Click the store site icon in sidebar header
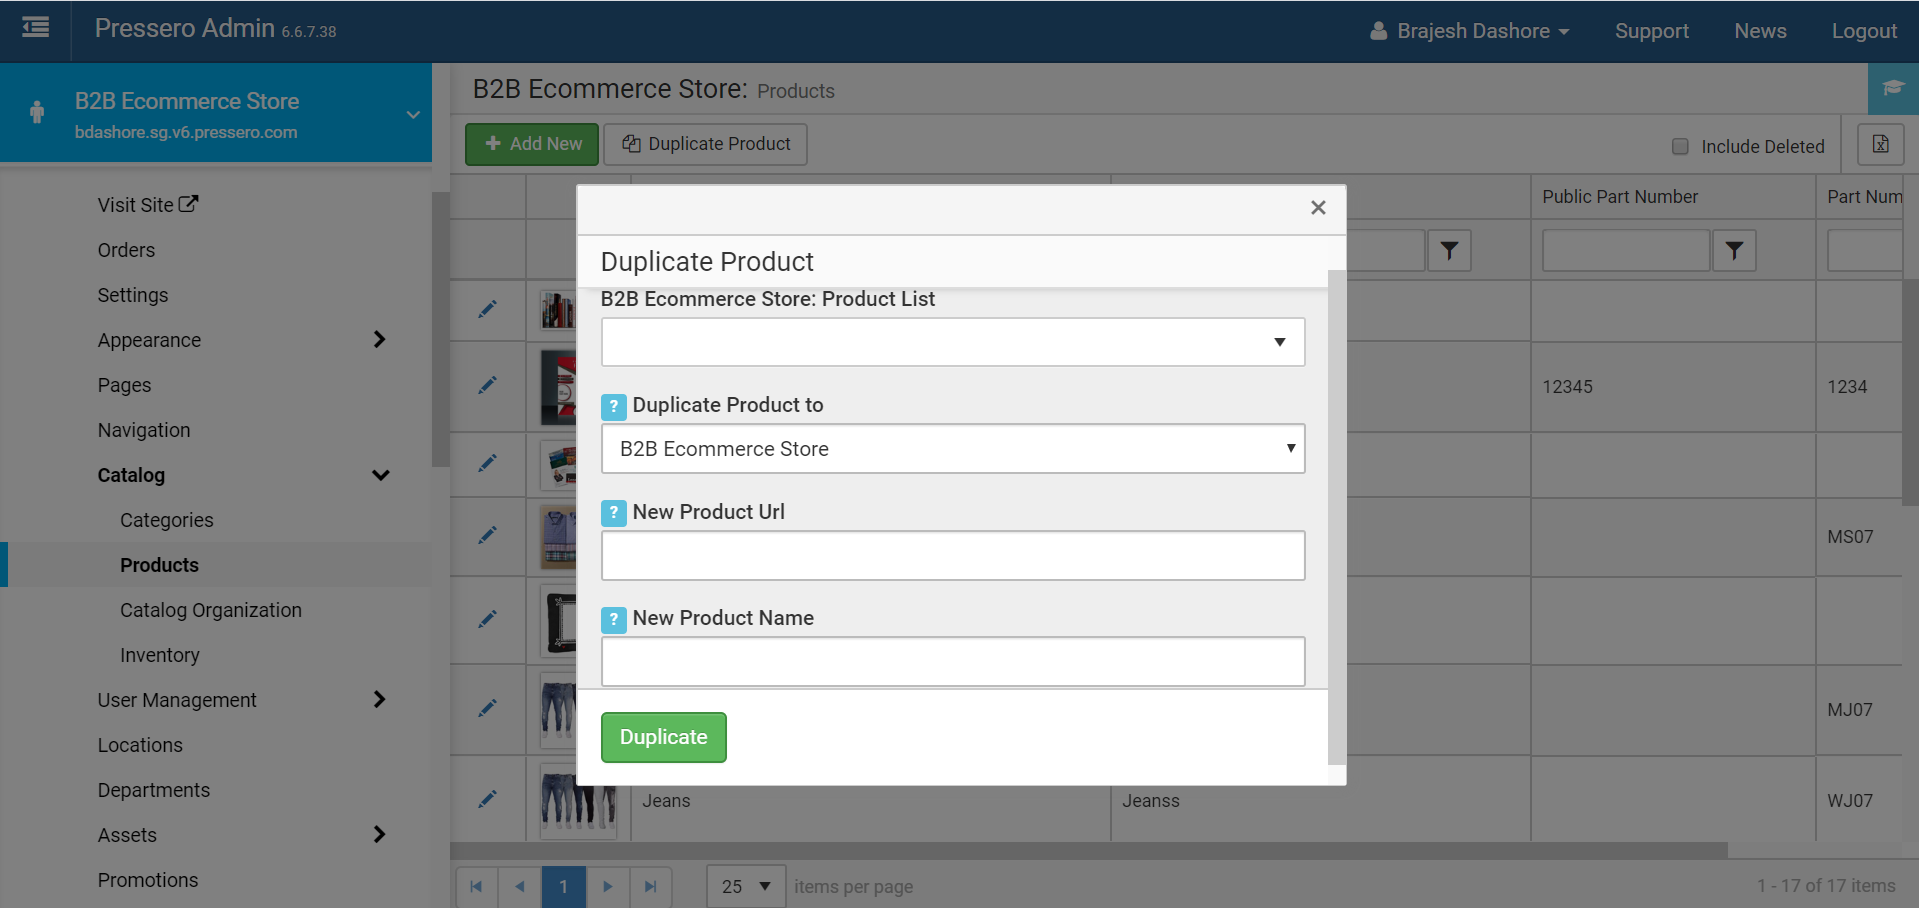1919x908 pixels. coord(37,112)
